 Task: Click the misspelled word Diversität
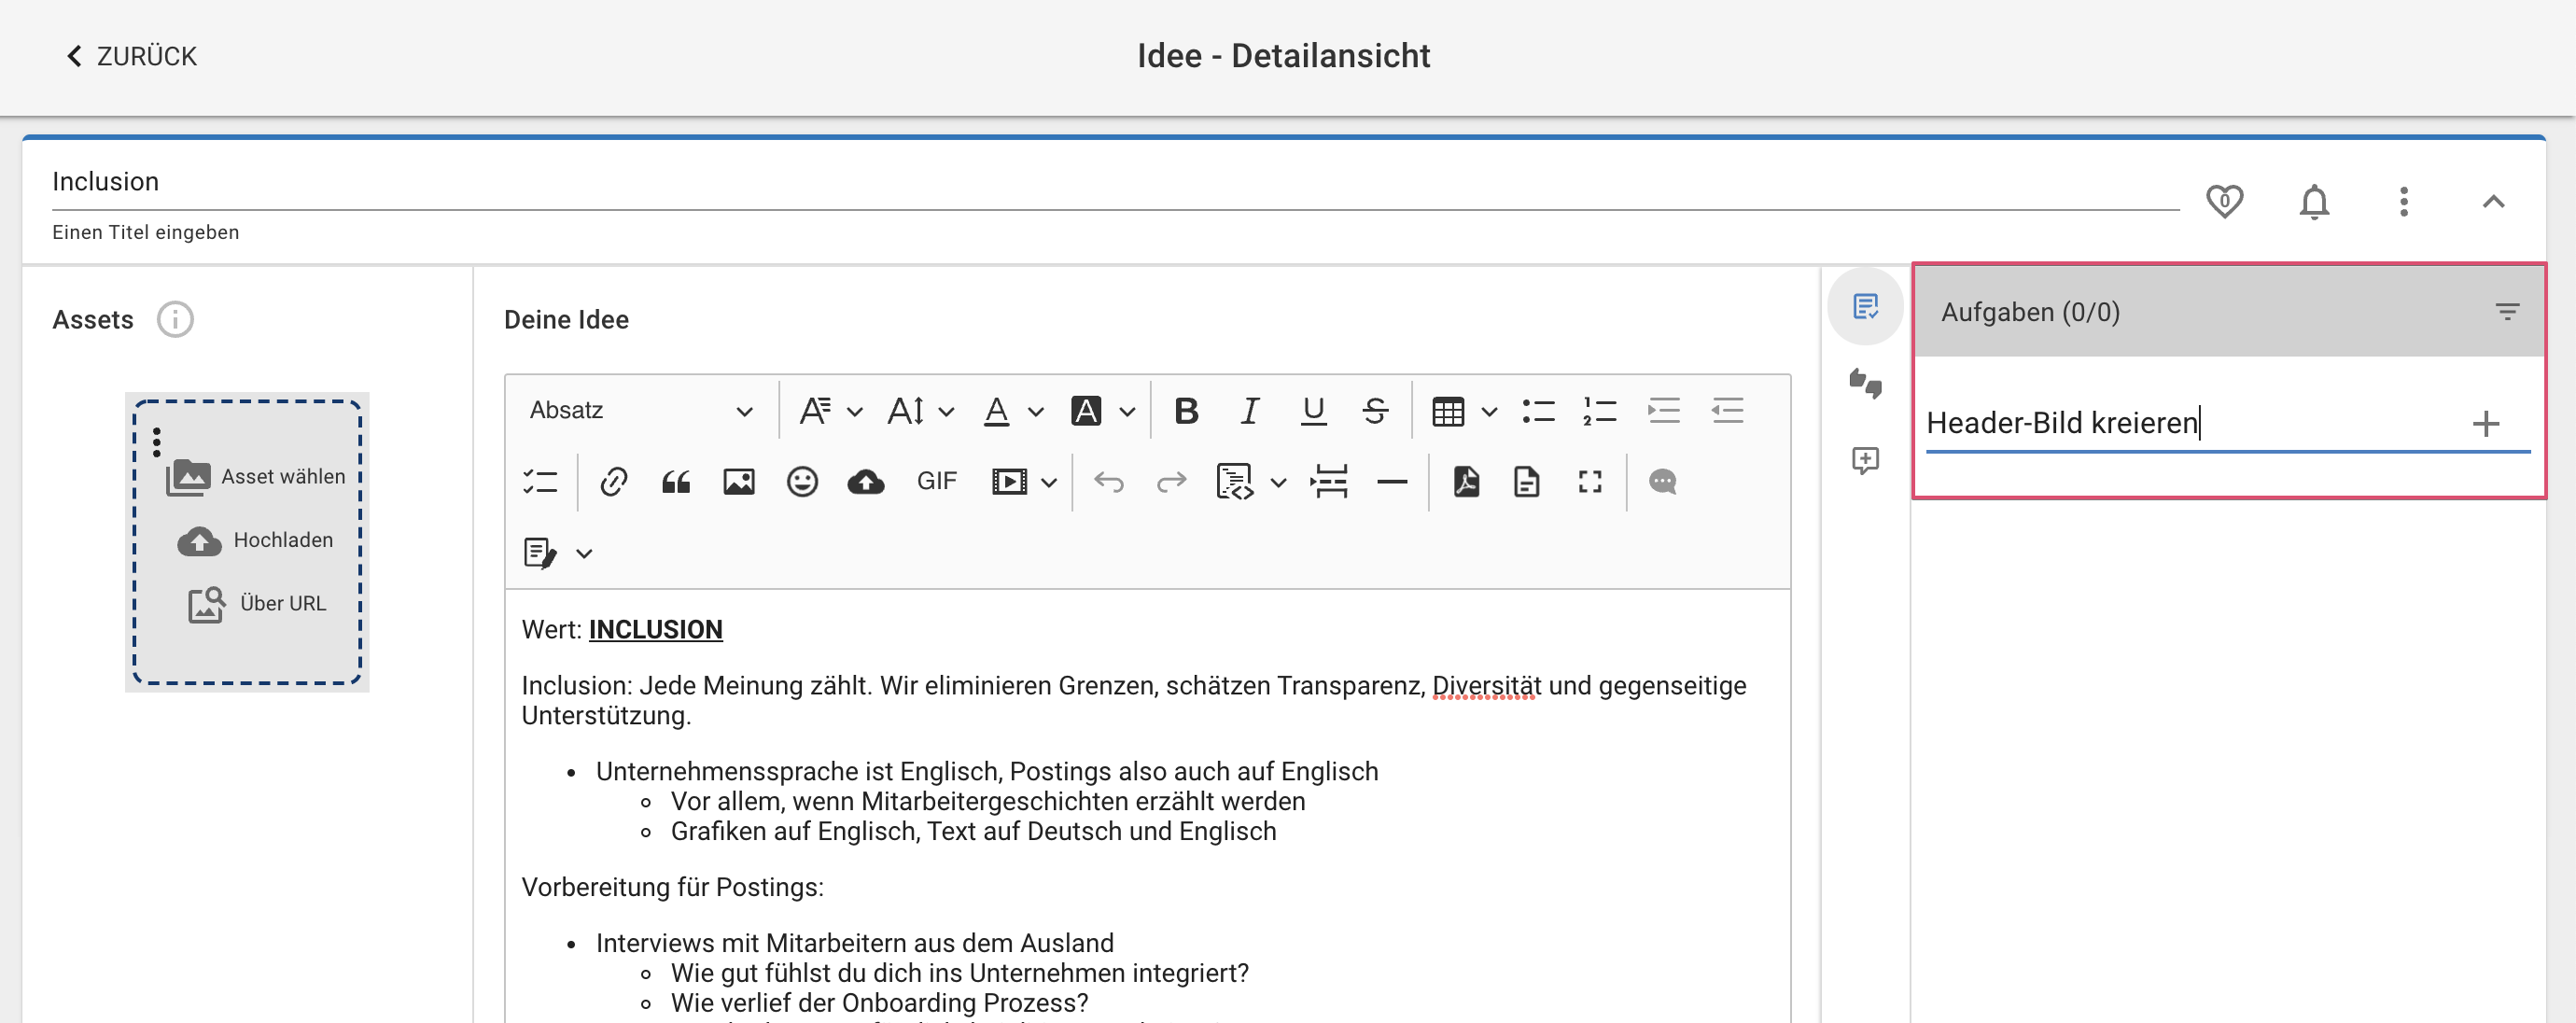click(1485, 686)
